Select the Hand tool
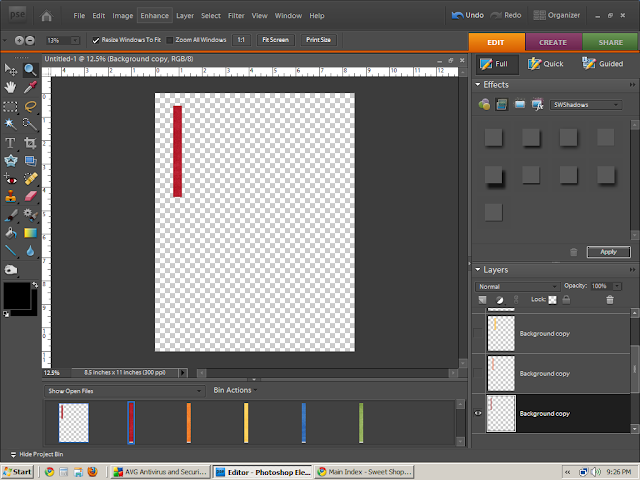Screen dimensions: 640x480 (11, 88)
